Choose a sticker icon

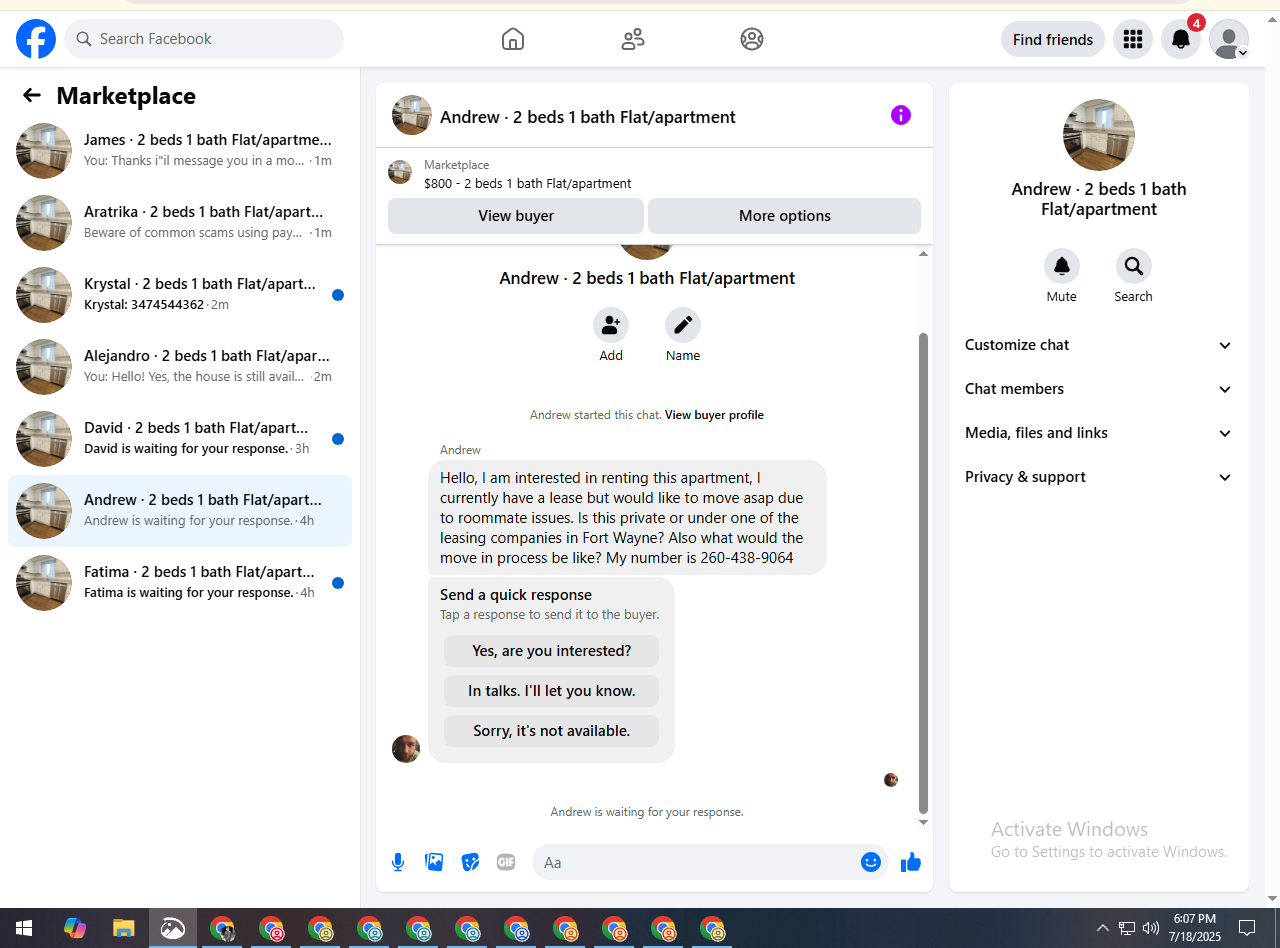[470, 862]
